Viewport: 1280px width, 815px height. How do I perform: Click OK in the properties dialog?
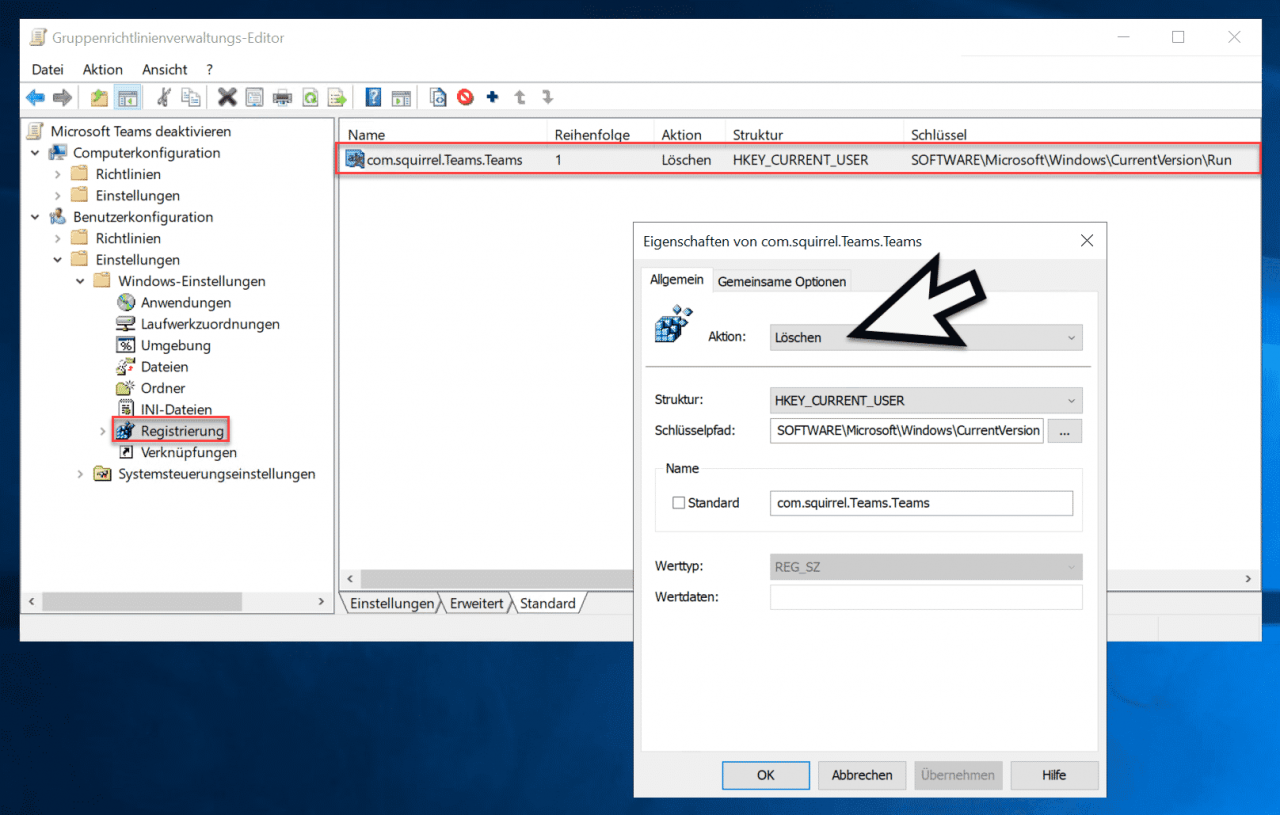[x=766, y=775]
